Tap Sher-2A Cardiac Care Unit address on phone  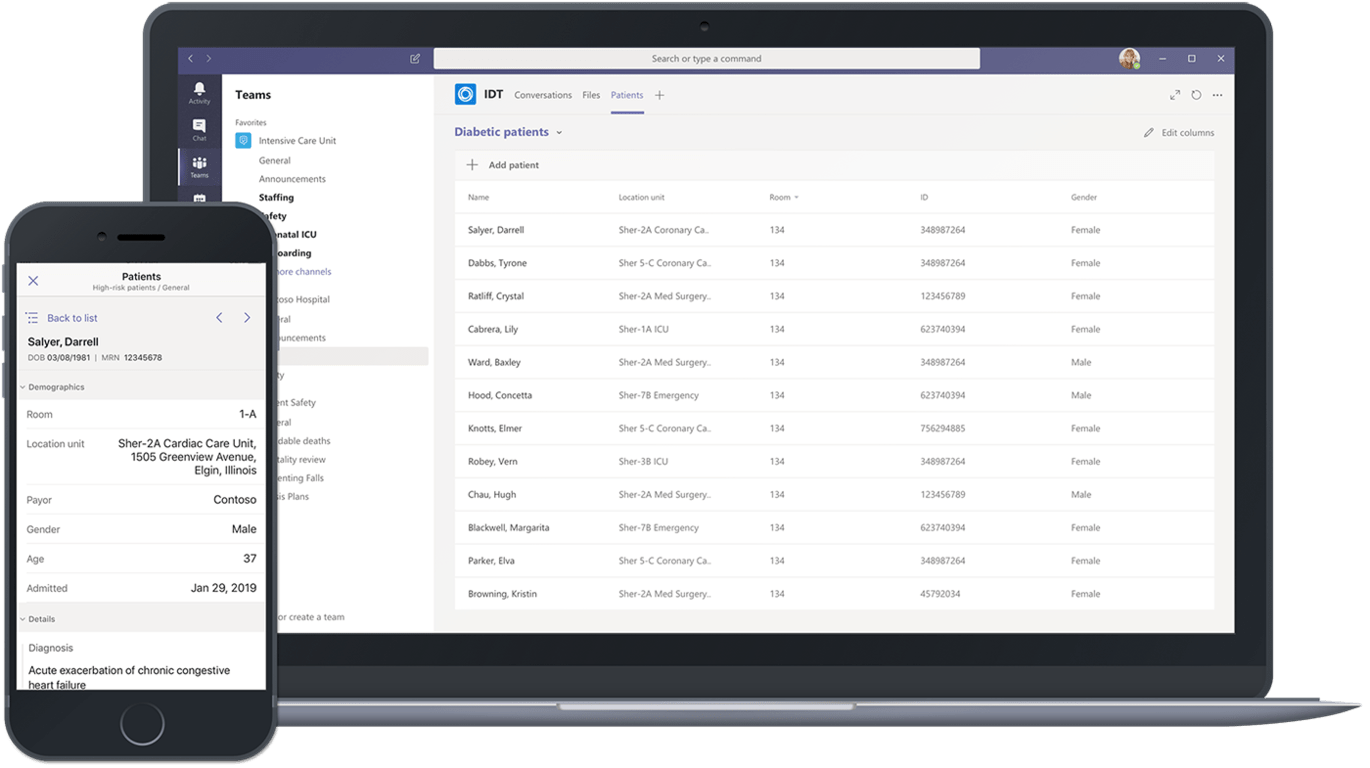click(x=187, y=457)
